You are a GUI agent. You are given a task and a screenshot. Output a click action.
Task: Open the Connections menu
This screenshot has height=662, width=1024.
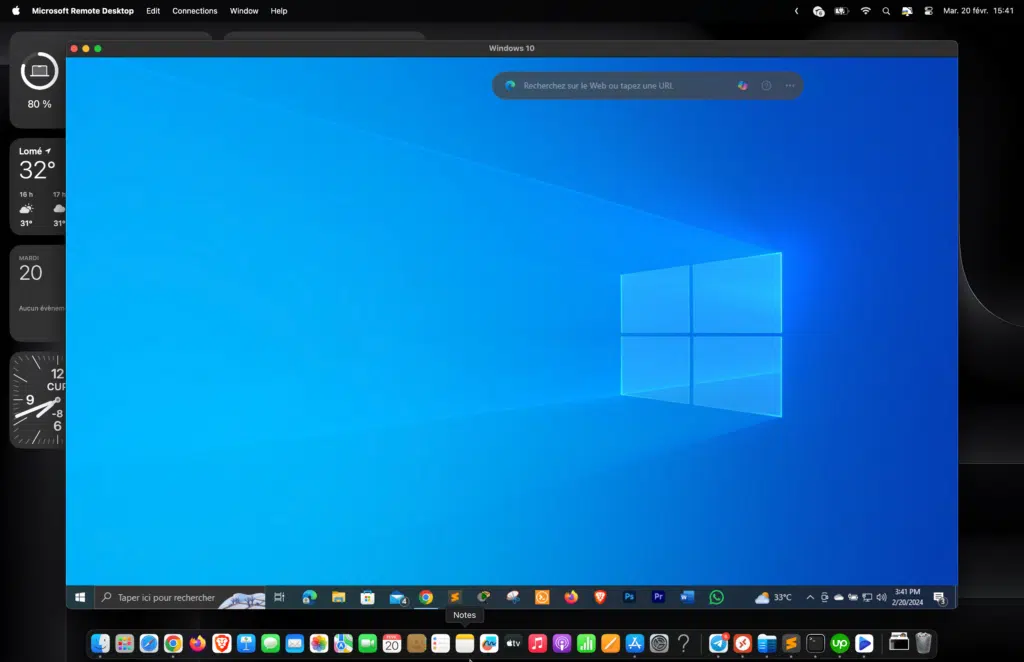tap(195, 11)
